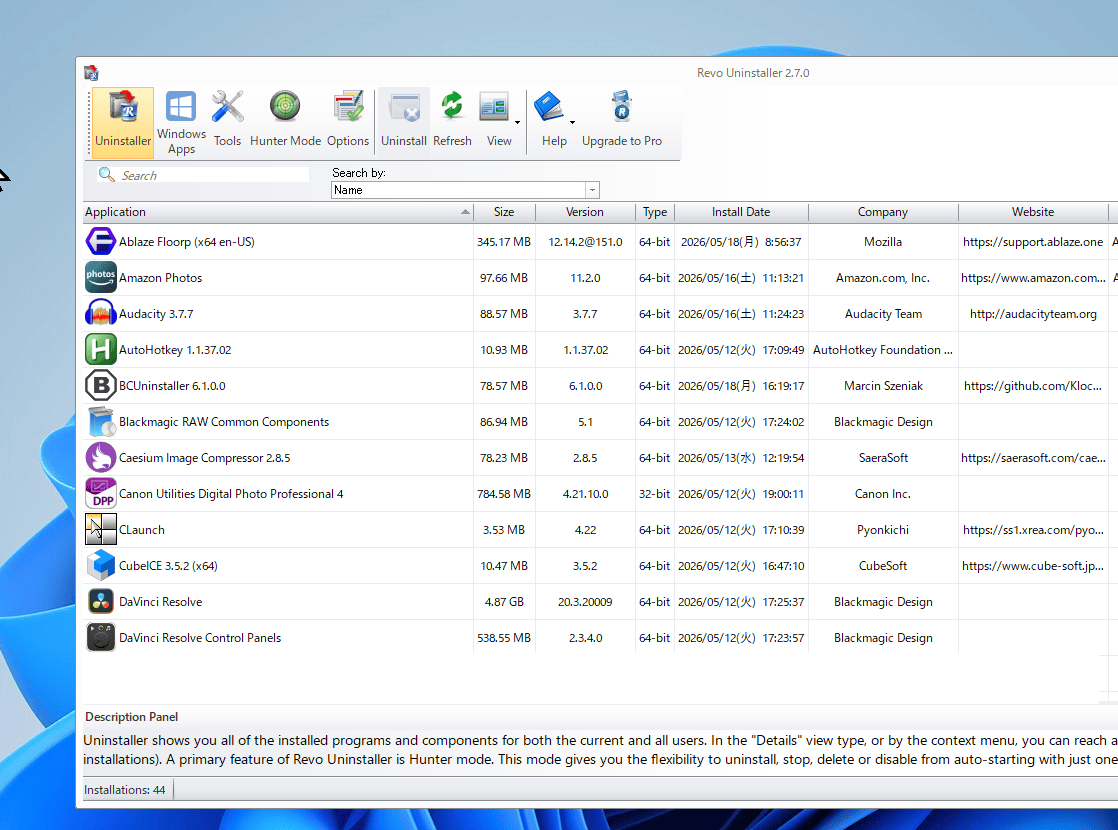
Task: Click the Canon DPP icon
Action: tap(101, 493)
